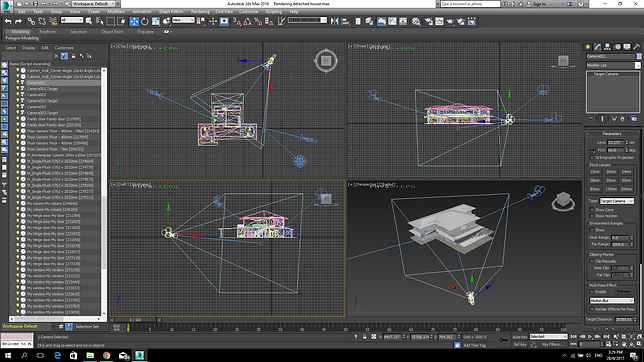The image size is (644, 362).
Task: Toggle visibility bulb of Camera002 row
Action: click(x=18, y=95)
